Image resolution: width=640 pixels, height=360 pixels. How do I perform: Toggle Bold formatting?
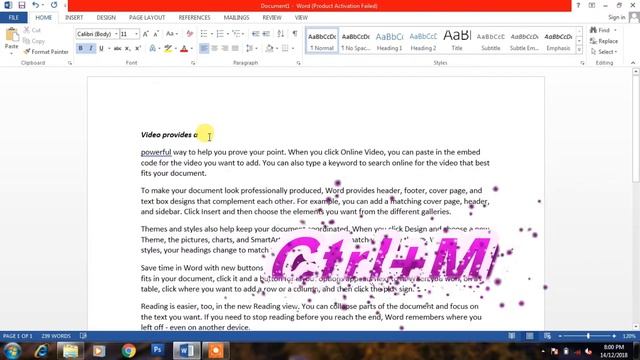coord(80,49)
